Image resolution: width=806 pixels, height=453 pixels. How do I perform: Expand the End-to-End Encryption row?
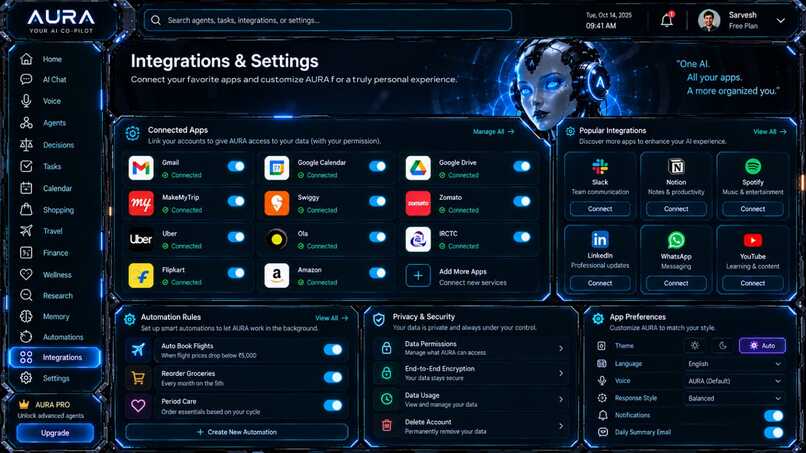pos(470,373)
